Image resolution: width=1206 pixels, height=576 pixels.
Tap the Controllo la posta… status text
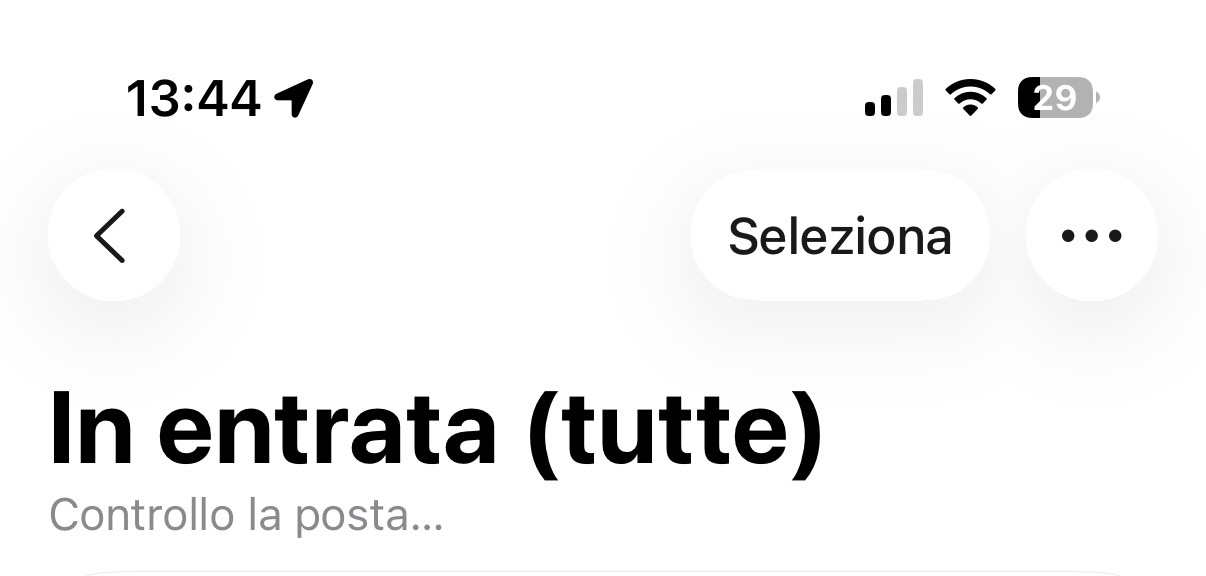(246, 515)
